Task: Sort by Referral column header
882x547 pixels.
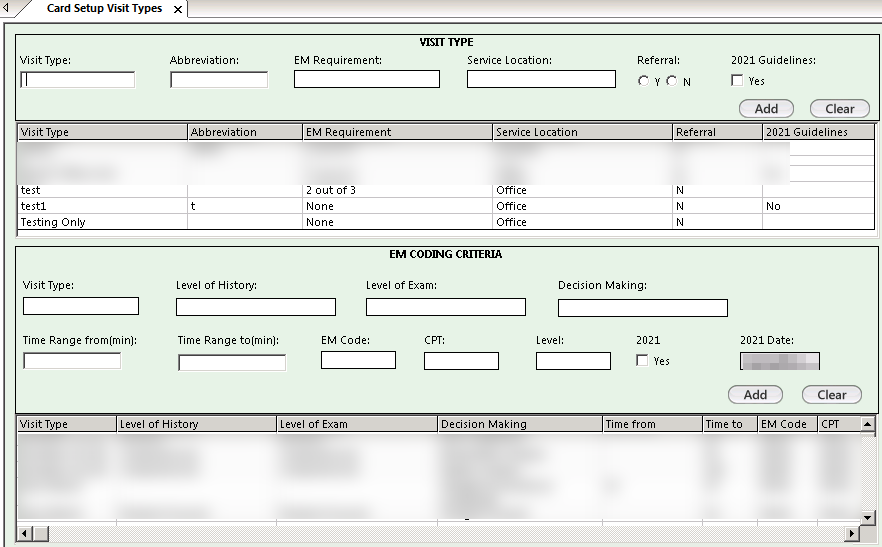Action: pos(718,132)
